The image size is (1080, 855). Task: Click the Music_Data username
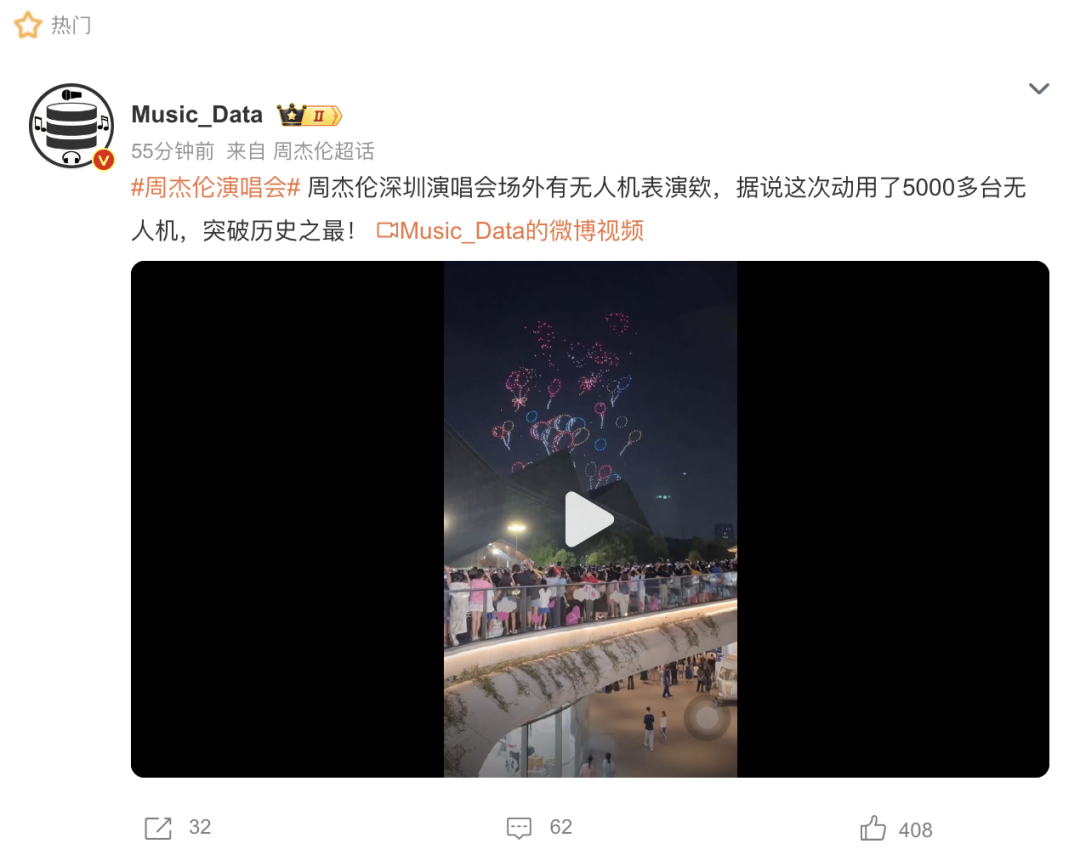click(197, 114)
